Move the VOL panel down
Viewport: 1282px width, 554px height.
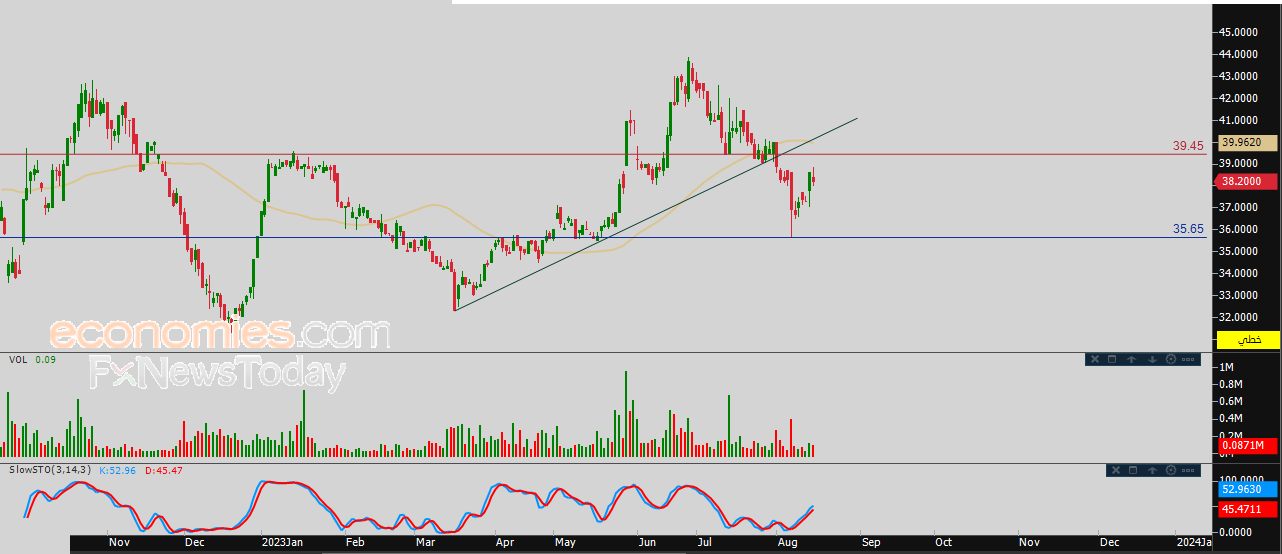[x=1151, y=359]
